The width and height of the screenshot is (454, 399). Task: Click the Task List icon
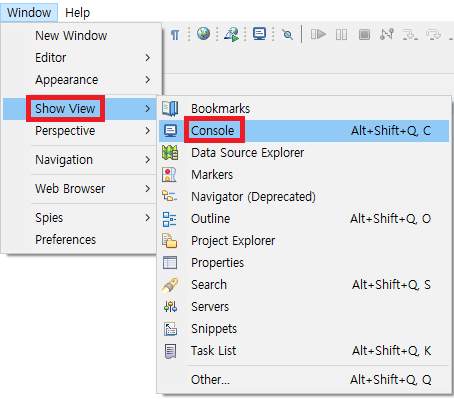[x=170, y=351]
